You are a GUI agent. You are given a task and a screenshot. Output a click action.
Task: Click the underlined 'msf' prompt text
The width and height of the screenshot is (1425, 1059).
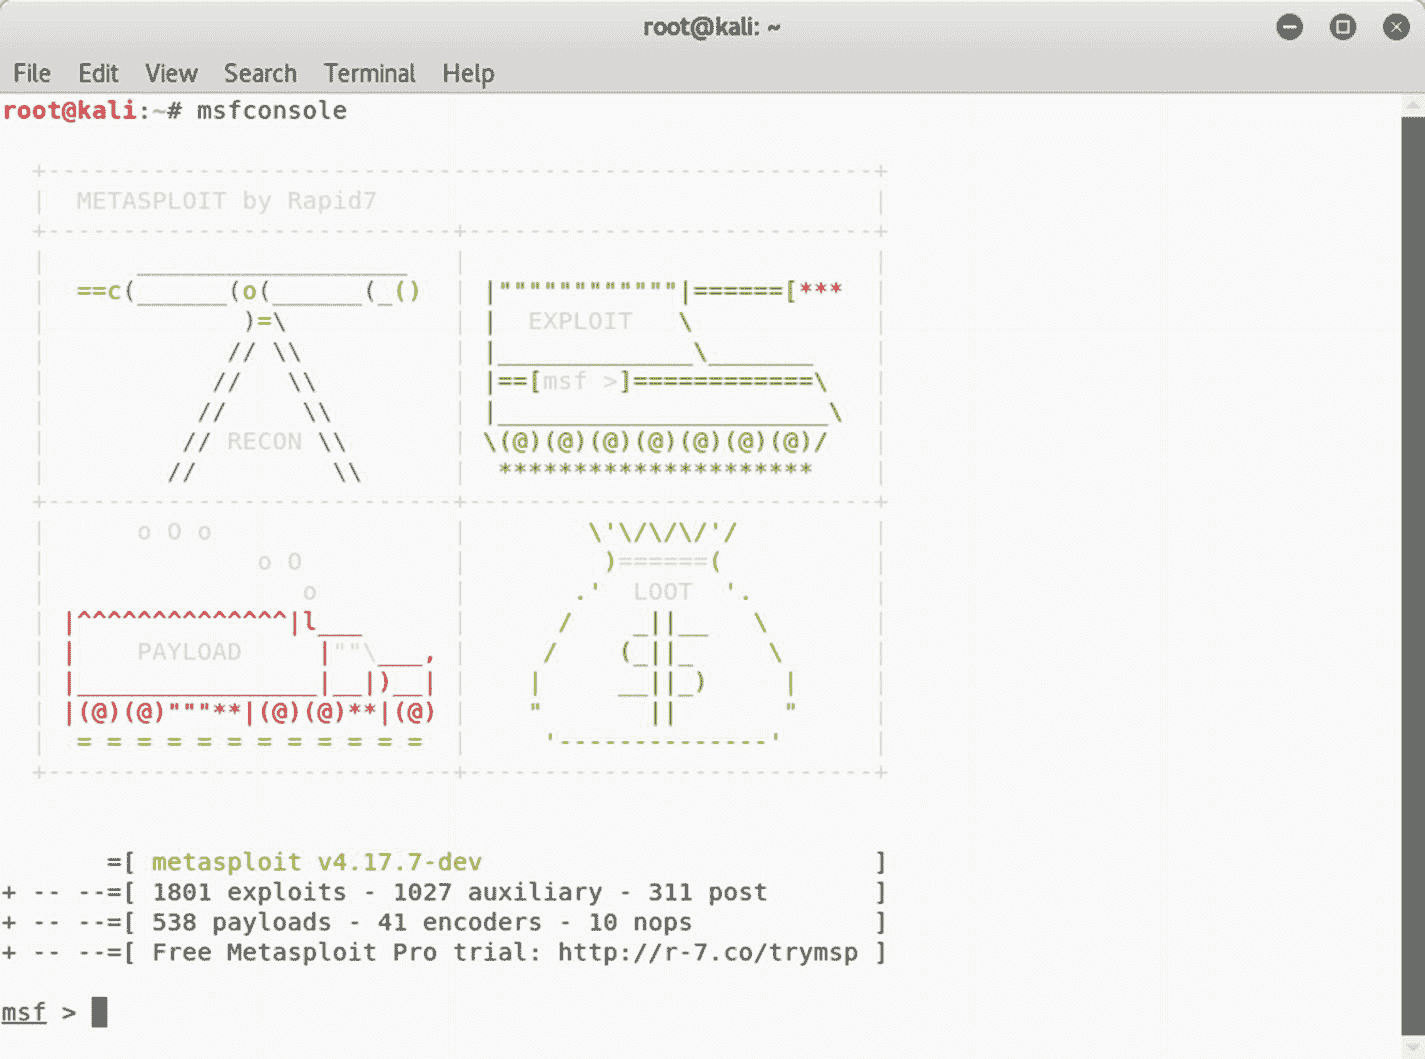tap(24, 1012)
